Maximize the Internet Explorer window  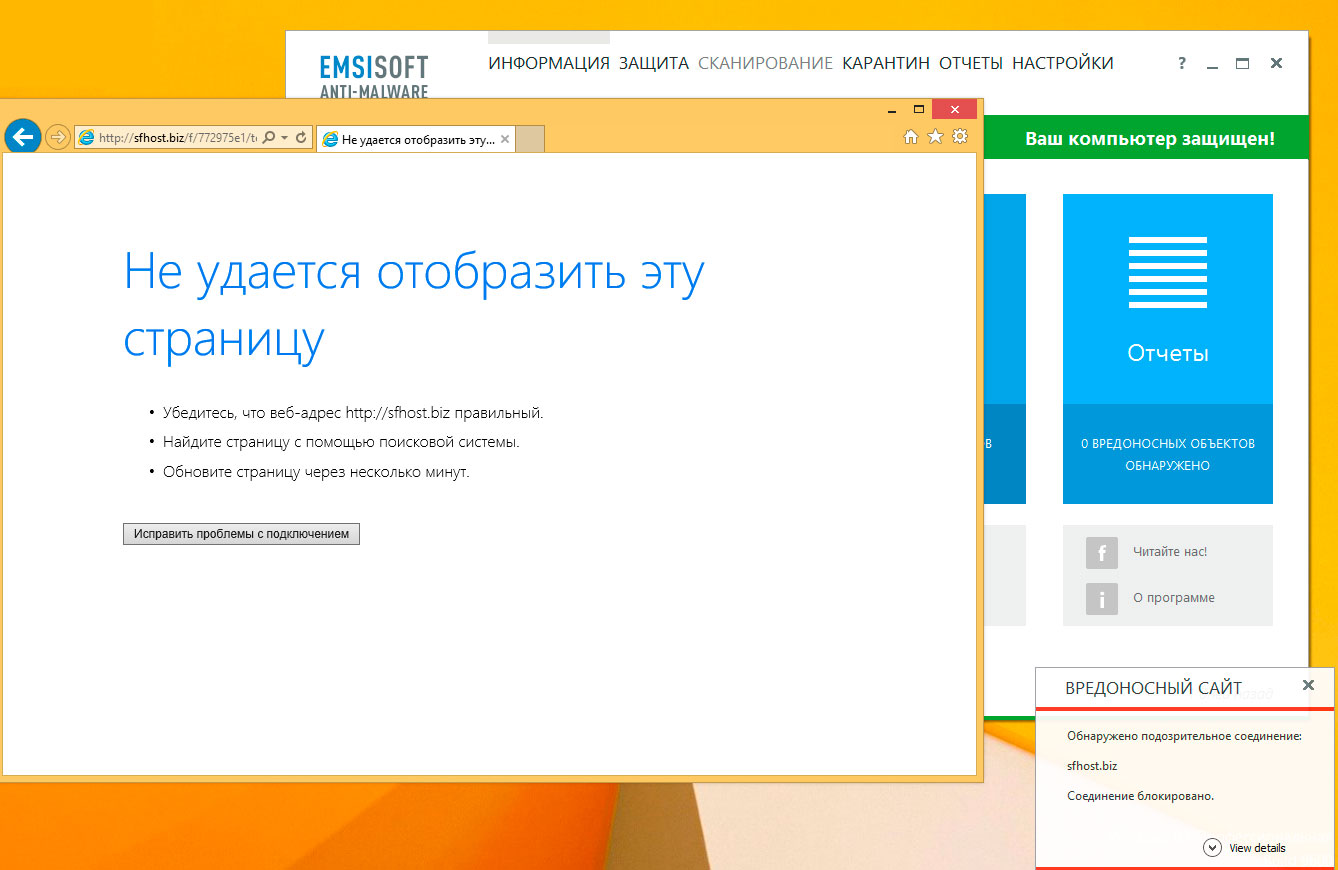pyautogui.click(x=919, y=109)
